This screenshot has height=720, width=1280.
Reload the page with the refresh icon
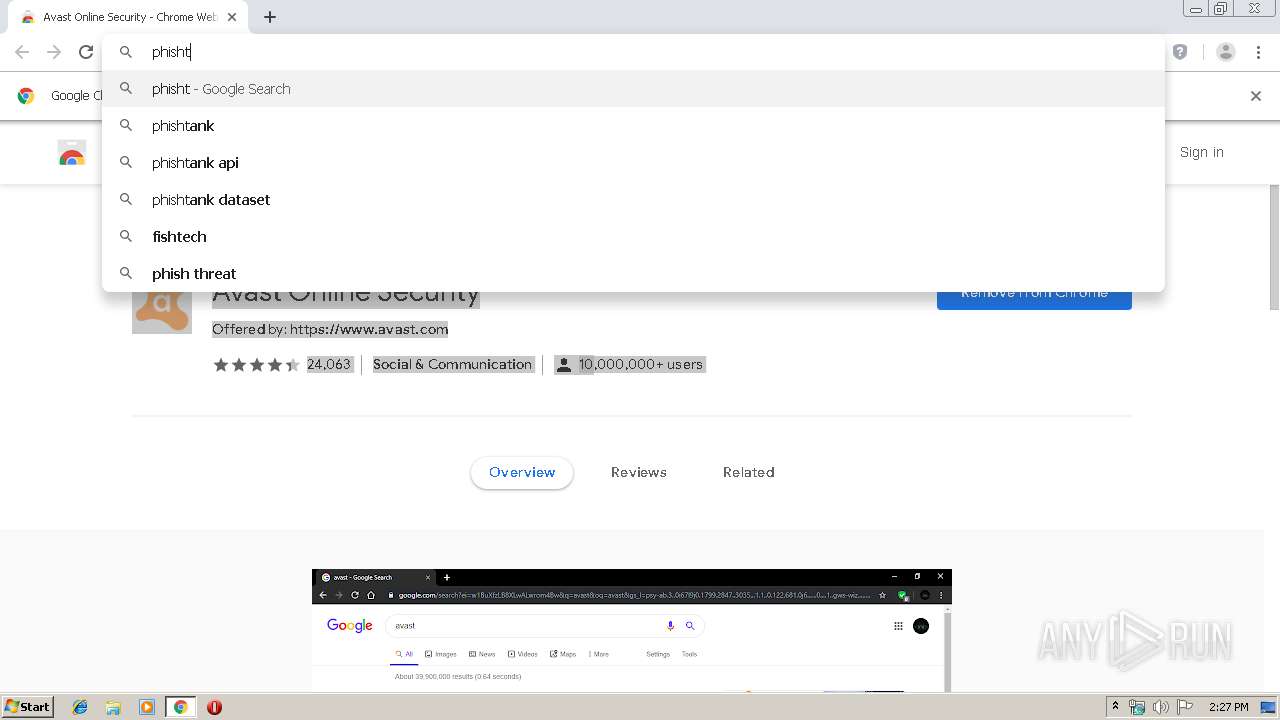pyautogui.click(x=86, y=52)
